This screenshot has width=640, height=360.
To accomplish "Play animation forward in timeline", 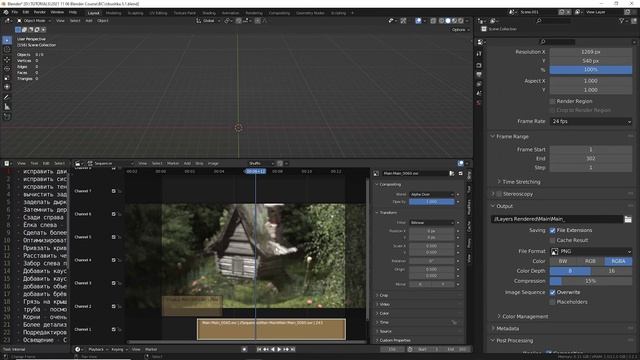I will click(279, 349).
